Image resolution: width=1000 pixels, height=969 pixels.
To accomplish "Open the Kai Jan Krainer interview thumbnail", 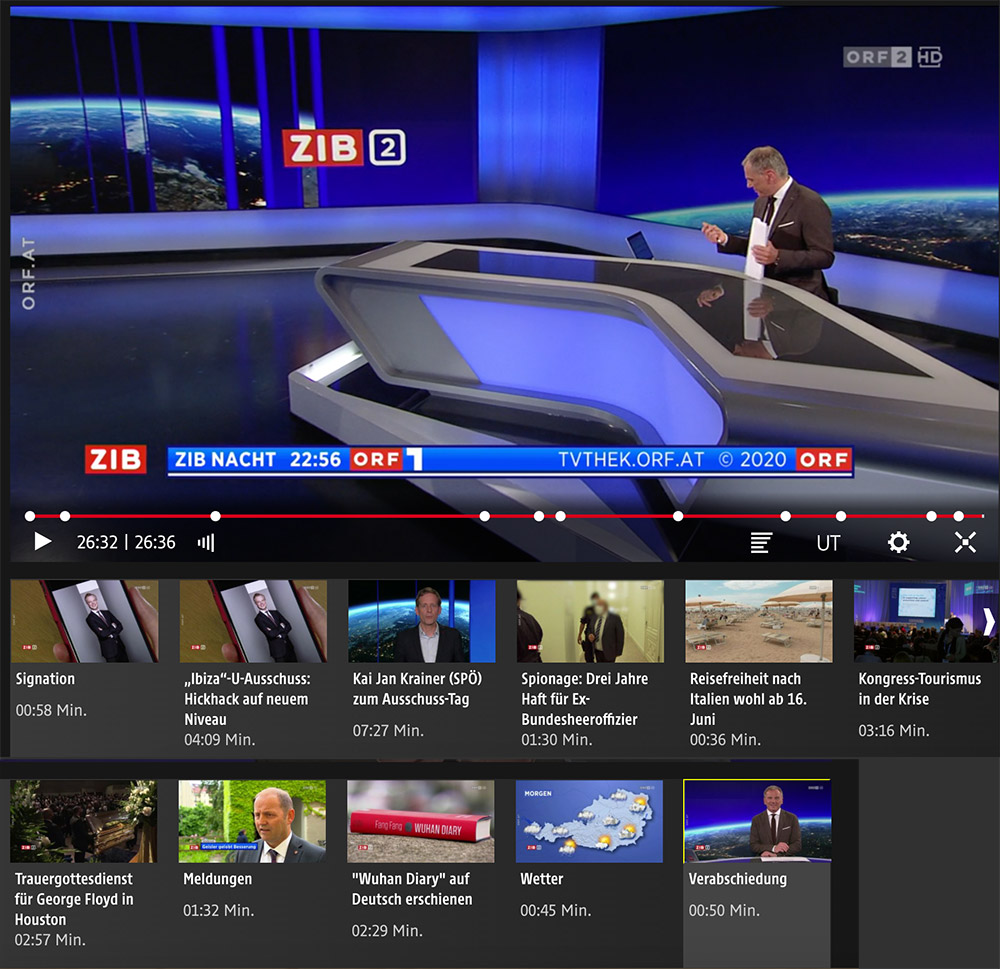I will pyautogui.click(x=422, y=621).
